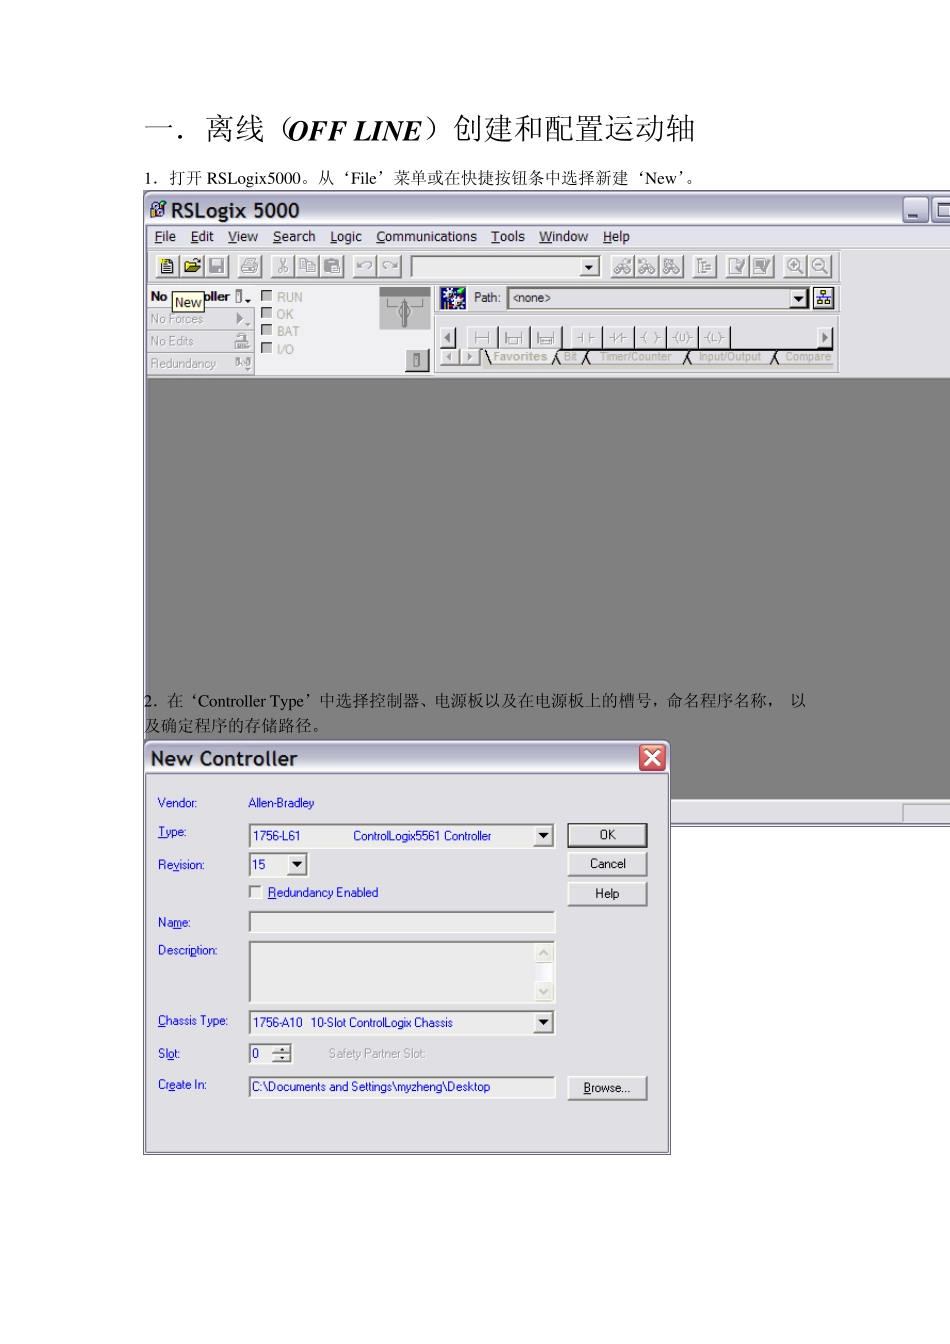Open the No Forces dropdown arrow

coord(241,319)
